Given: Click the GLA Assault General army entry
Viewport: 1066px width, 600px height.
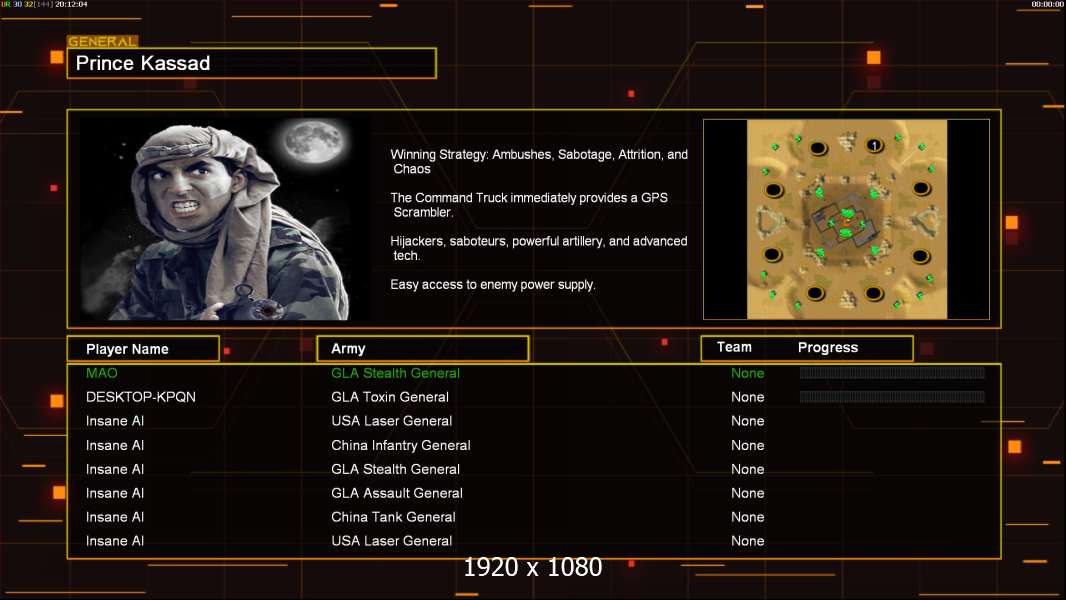Looking at the screenshot, I should click(x=396, y=493).
